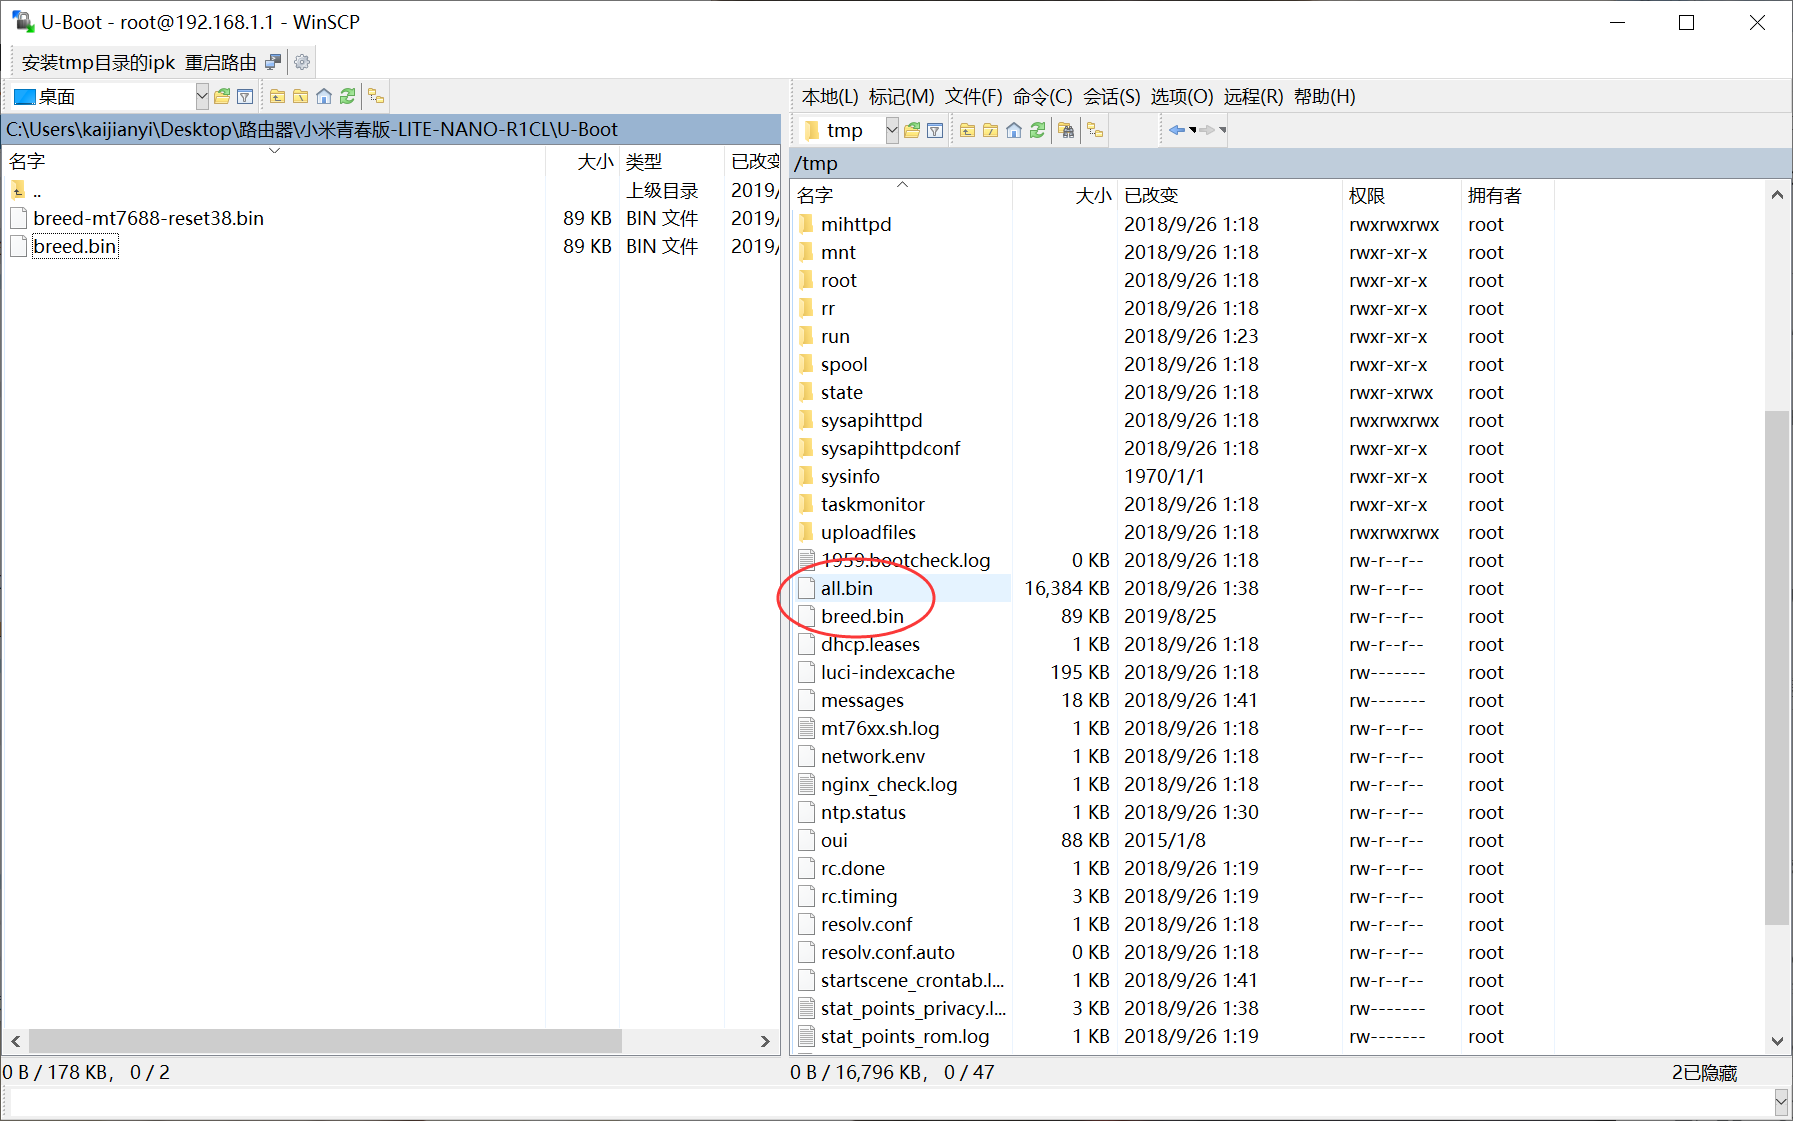Click the uploadfiles folder icon

pos(807,532)
